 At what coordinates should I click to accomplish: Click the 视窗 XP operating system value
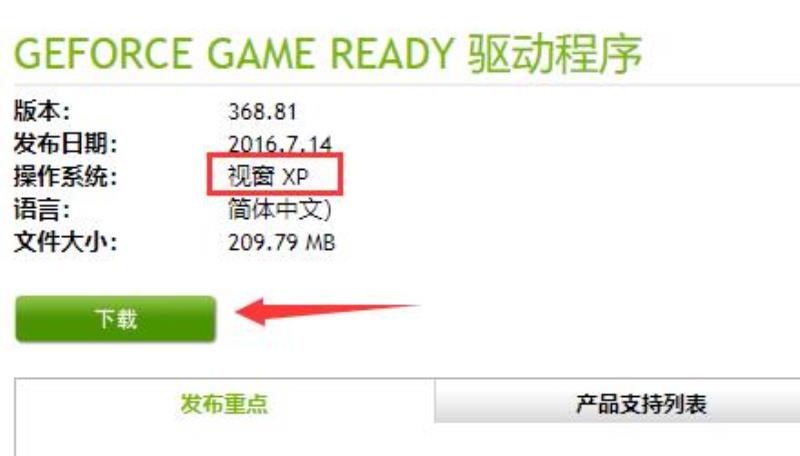268,176
